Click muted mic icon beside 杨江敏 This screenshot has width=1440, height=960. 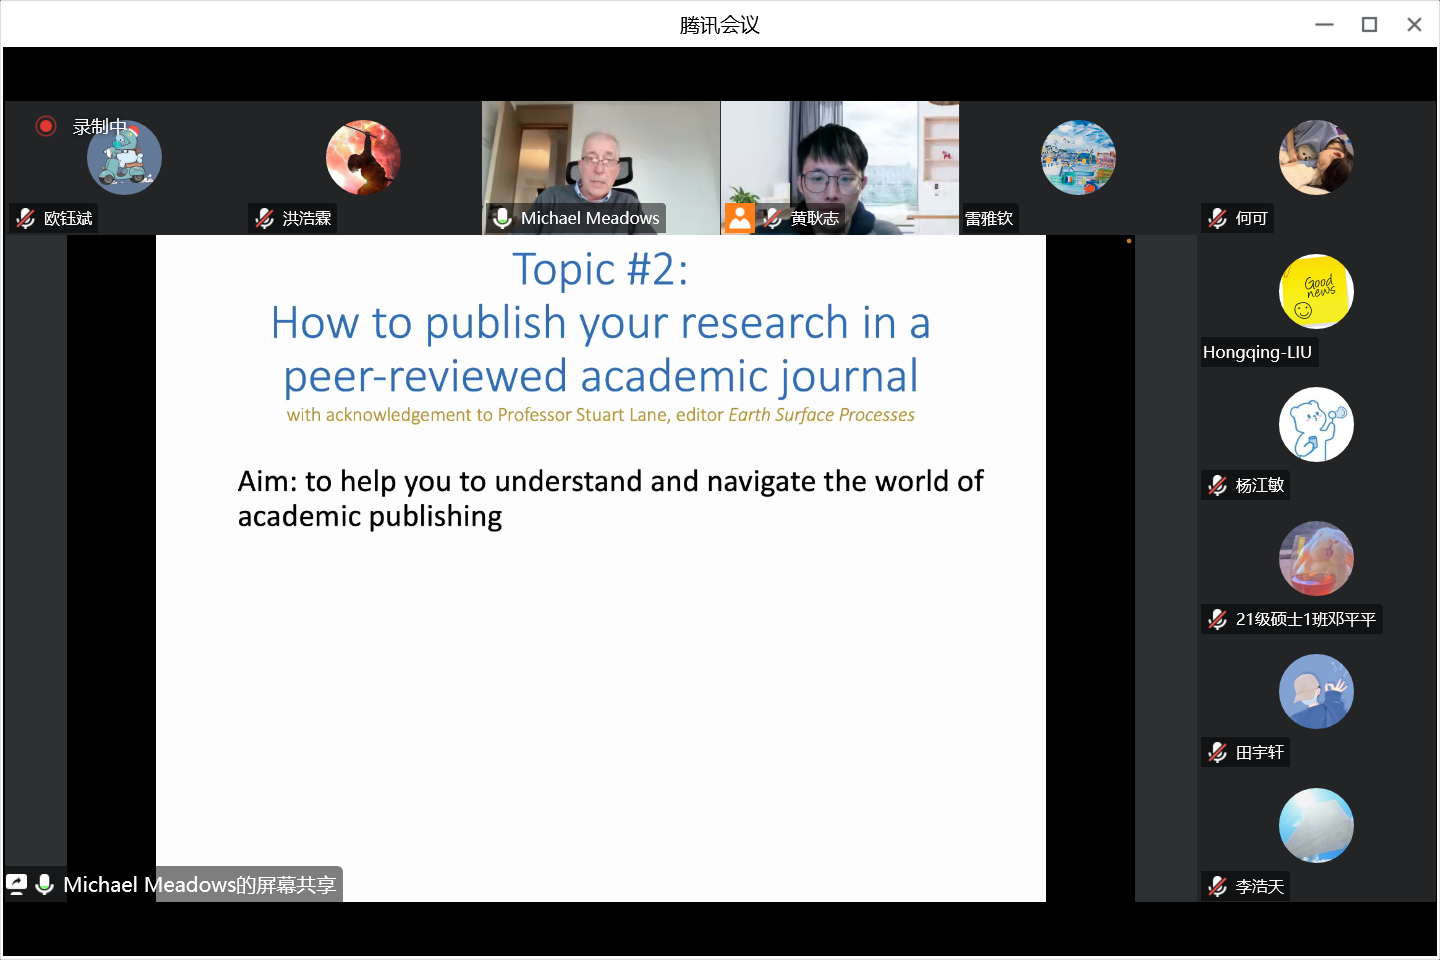point(1218,485)
